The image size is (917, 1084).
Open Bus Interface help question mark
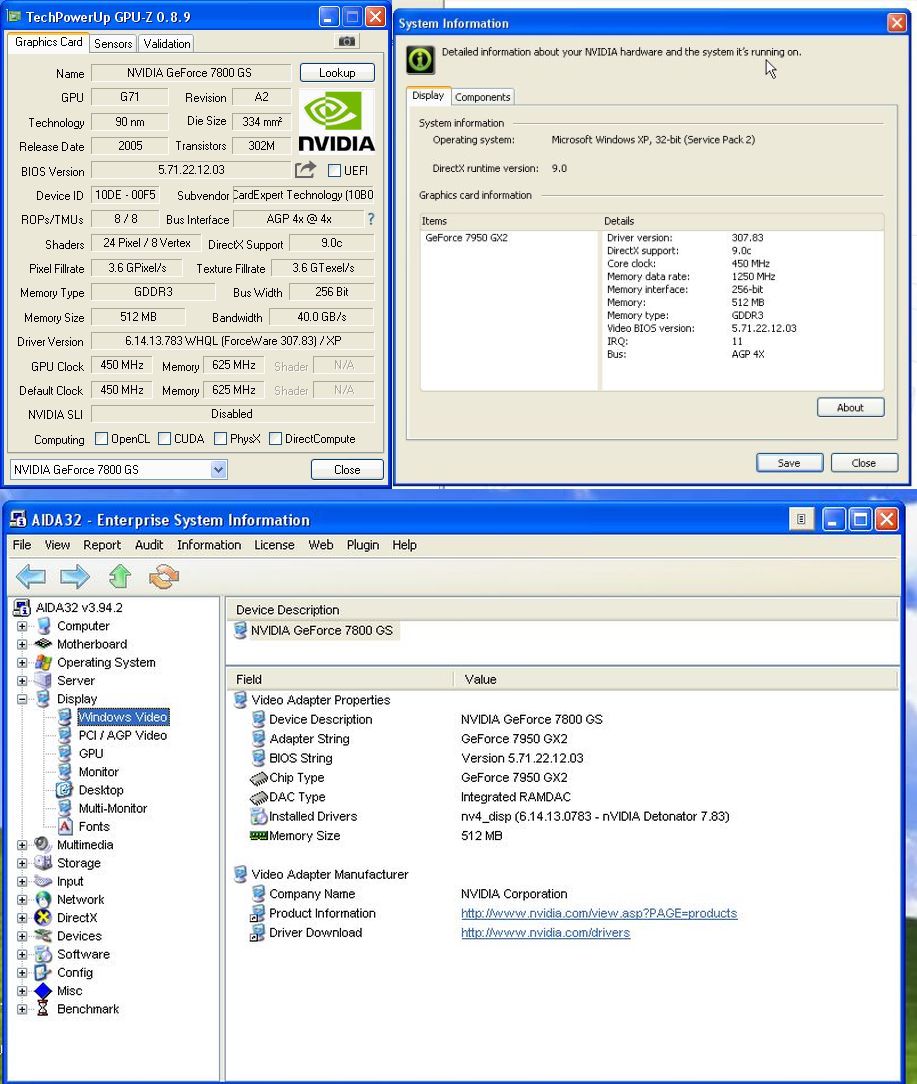[371, 219]
